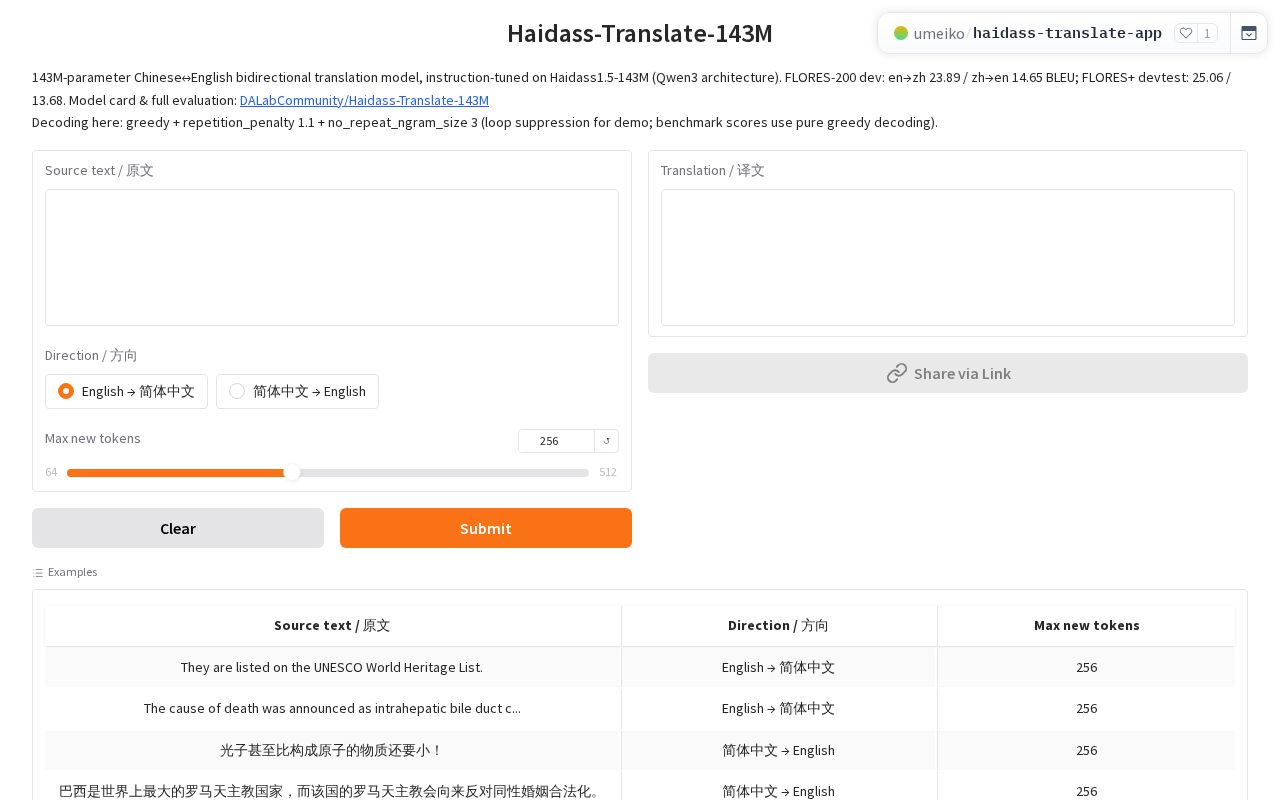Click the Examples list icon

[x=38, y=573]
